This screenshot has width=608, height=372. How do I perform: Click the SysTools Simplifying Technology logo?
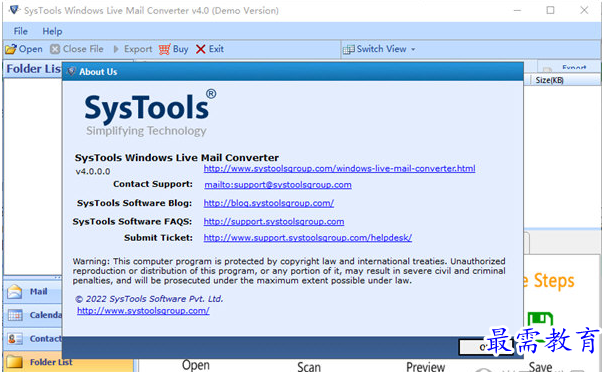click(150, 113)
